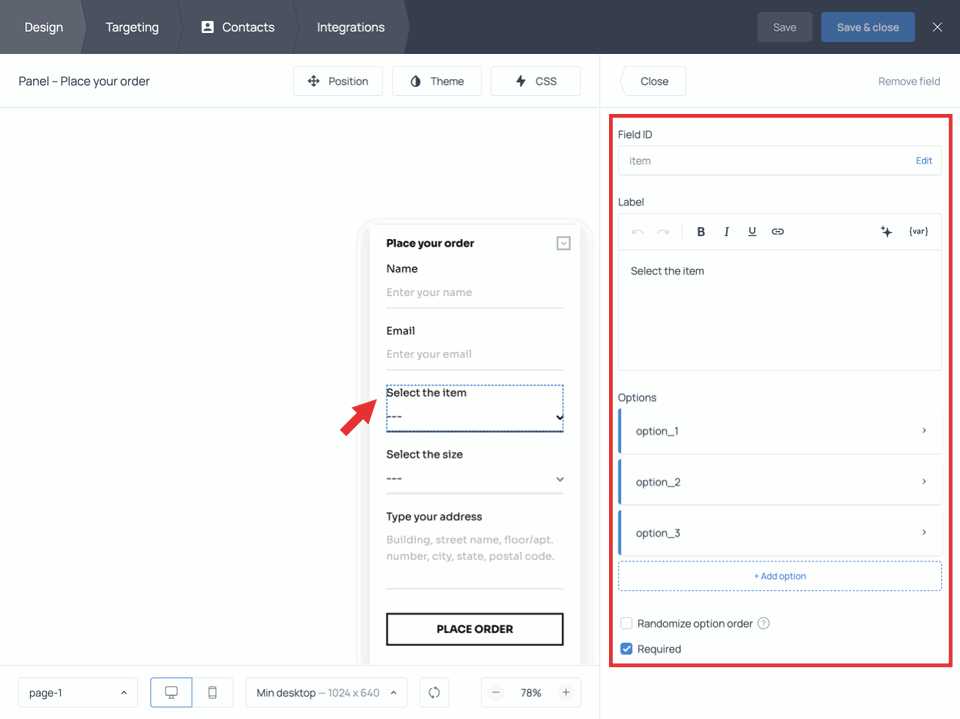Refresh the panel preview
960x719 pixels.
(434, 692)
